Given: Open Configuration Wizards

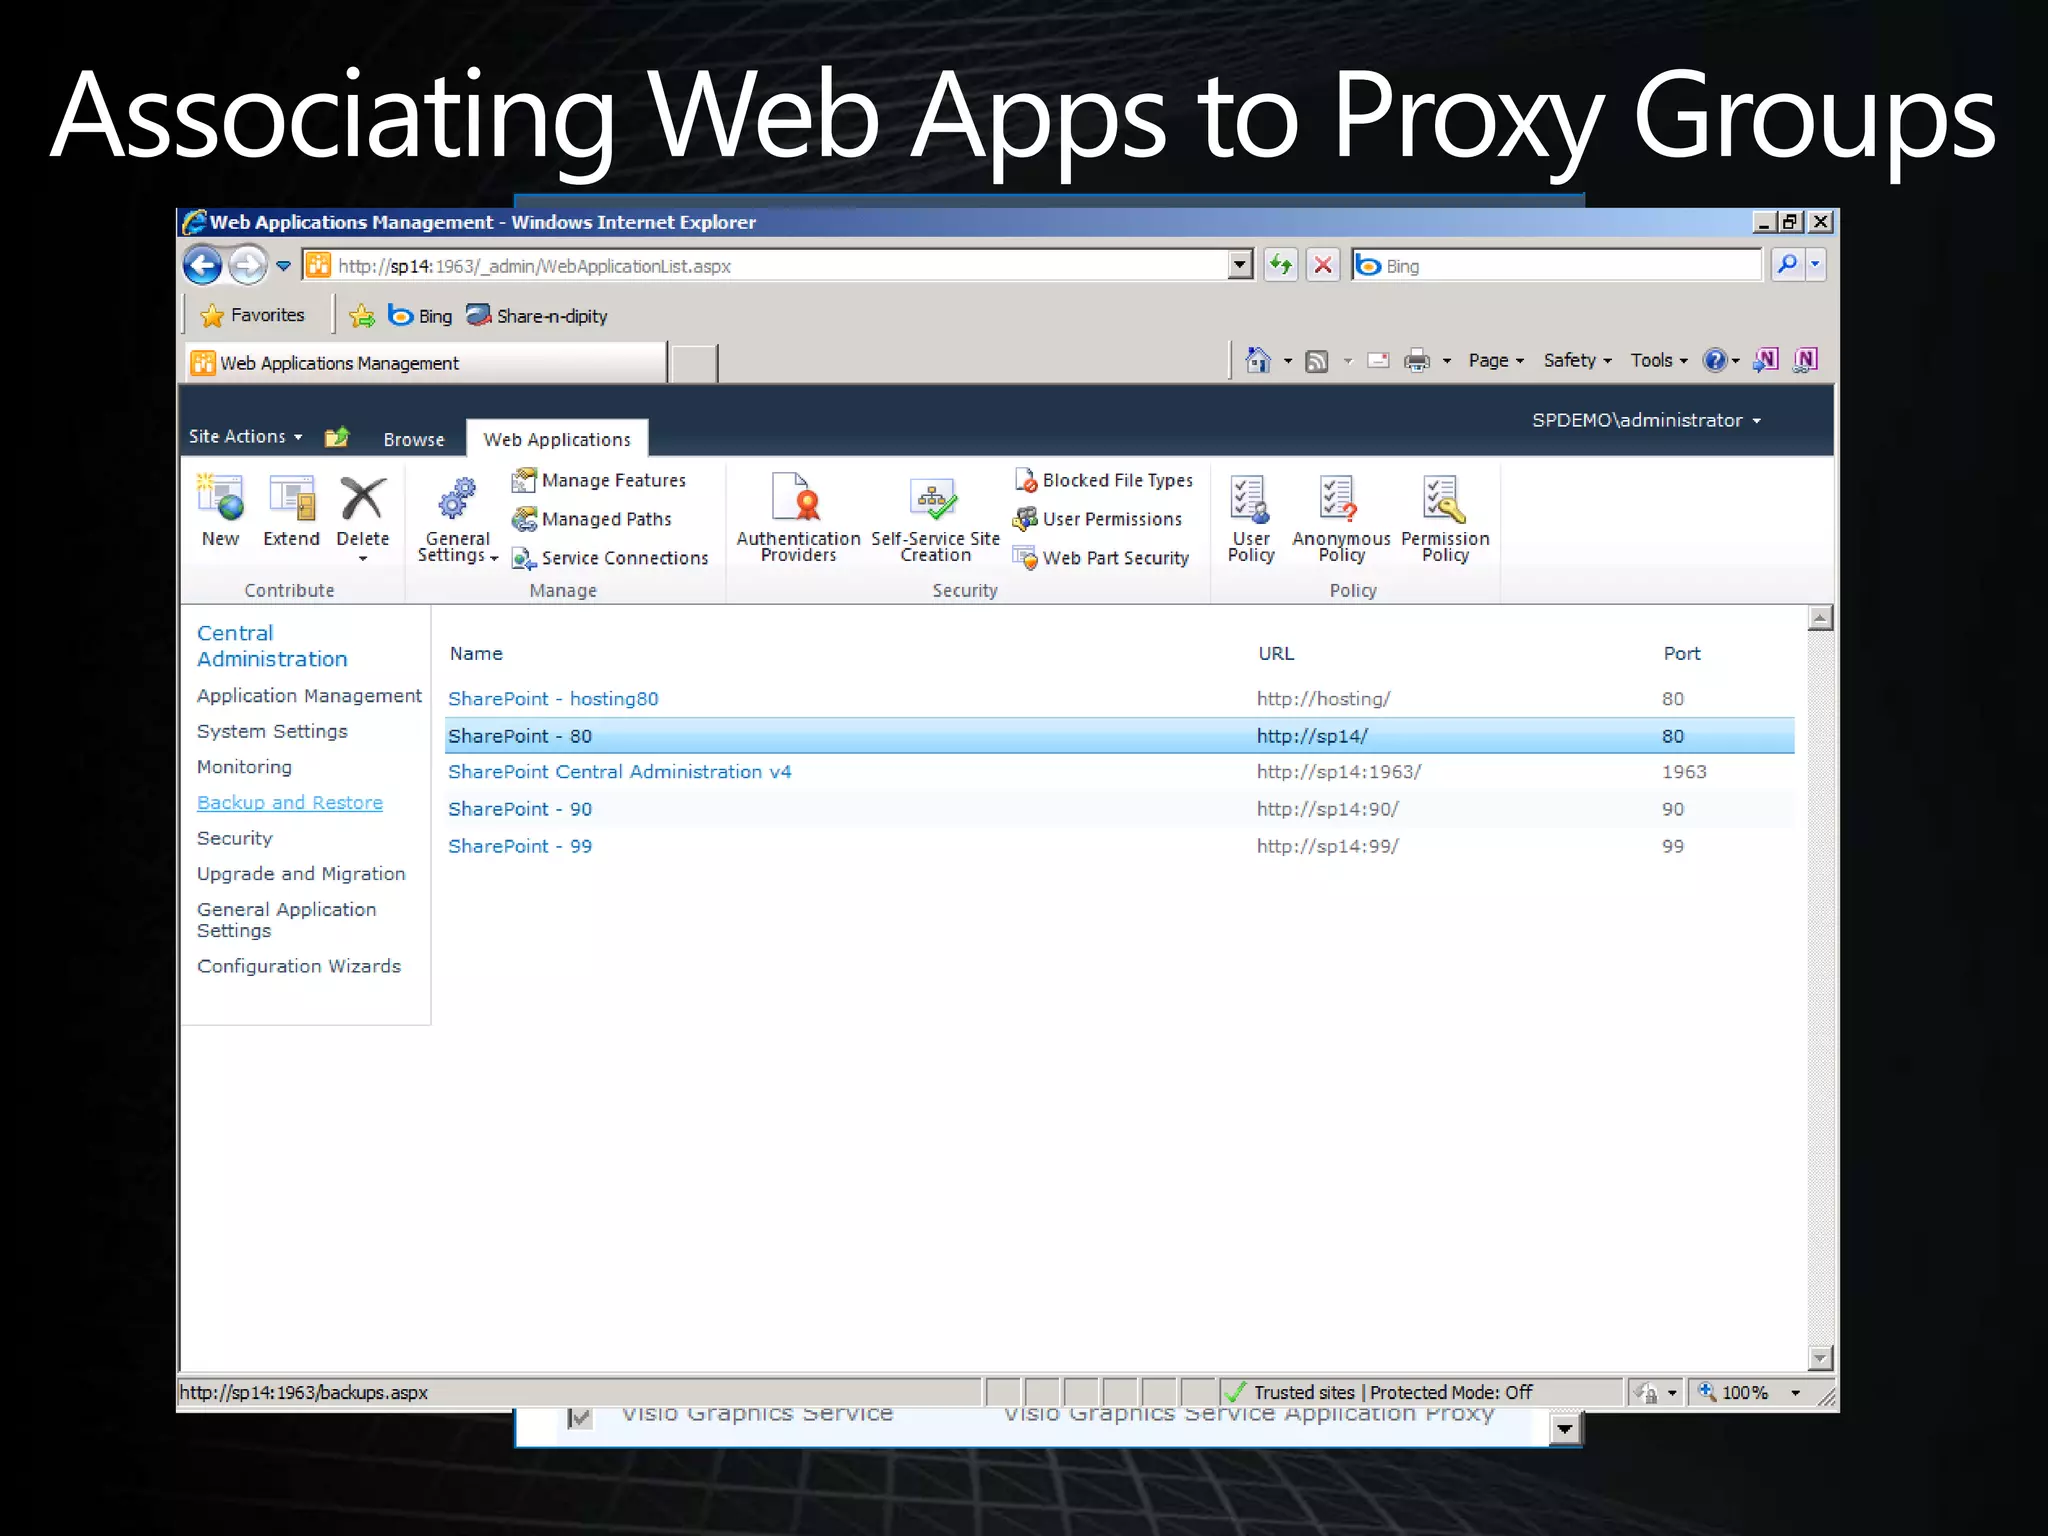Looking at the screenshot, I should 299,967.
